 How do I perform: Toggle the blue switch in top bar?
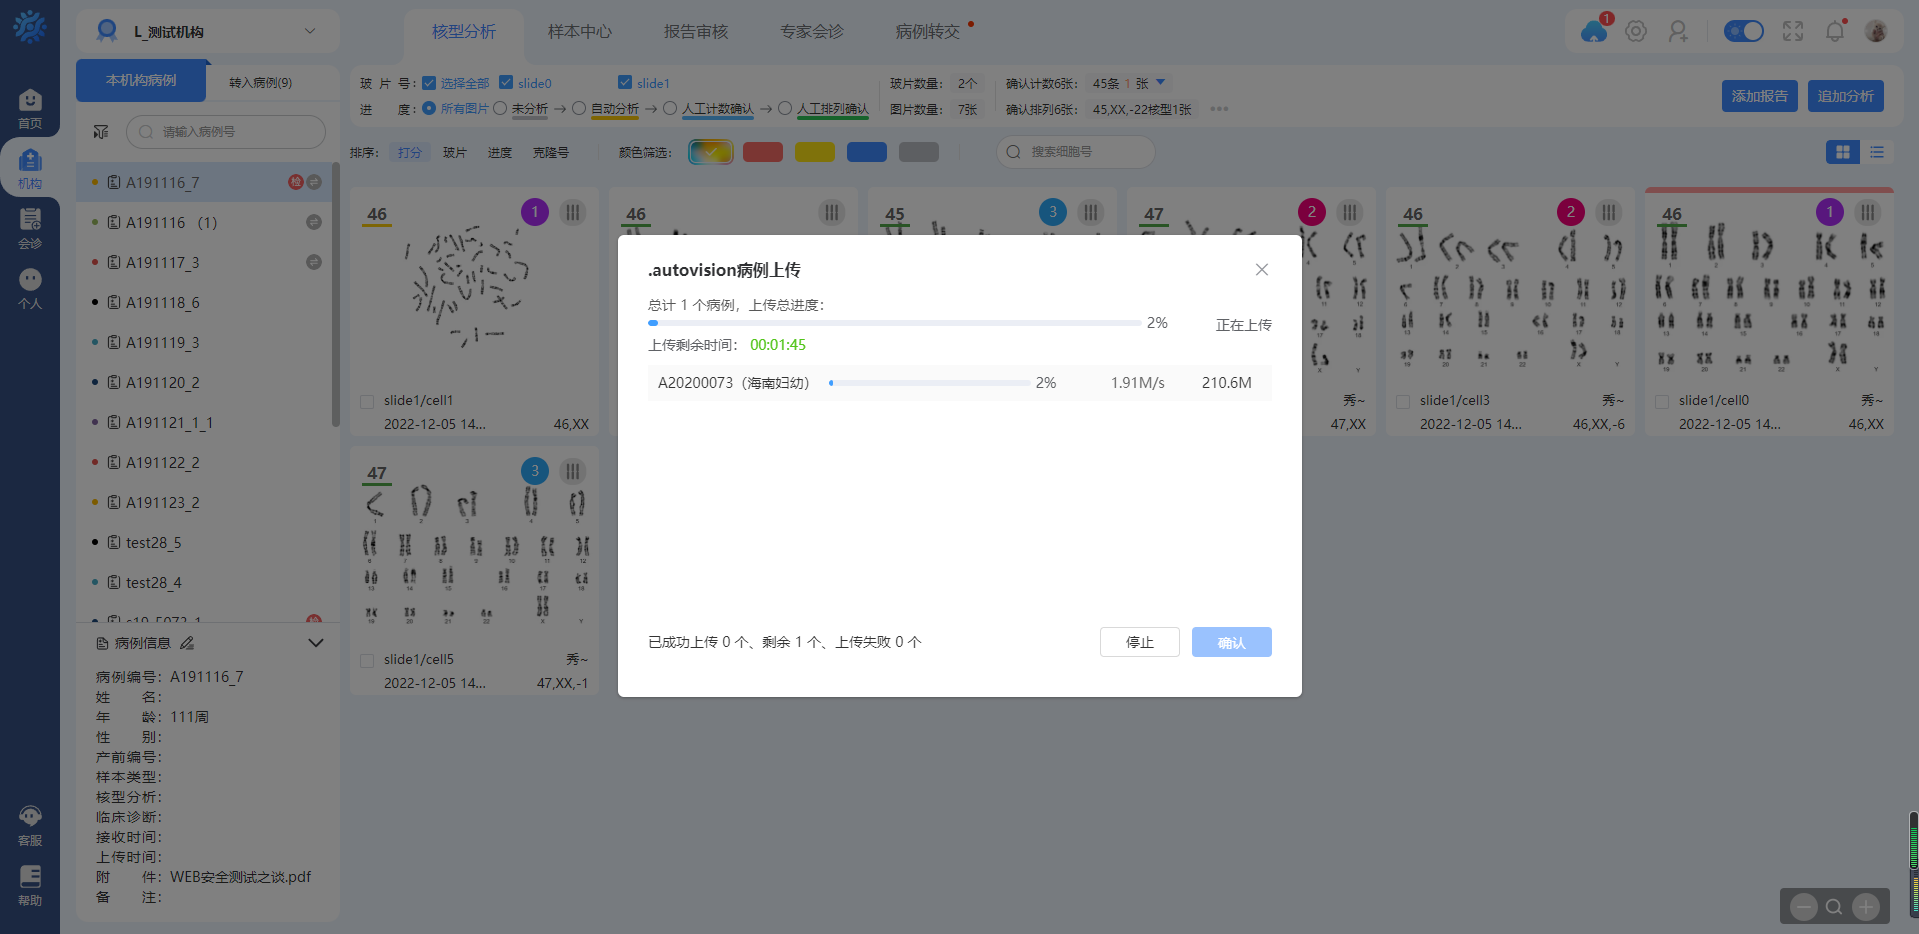coord(1743,32)
